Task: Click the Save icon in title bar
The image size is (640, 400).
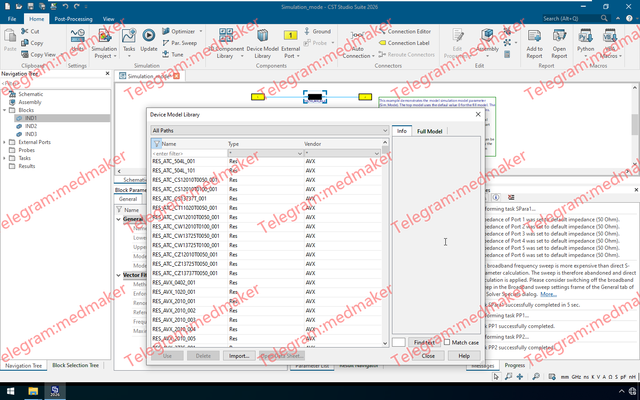Action: 31,7
